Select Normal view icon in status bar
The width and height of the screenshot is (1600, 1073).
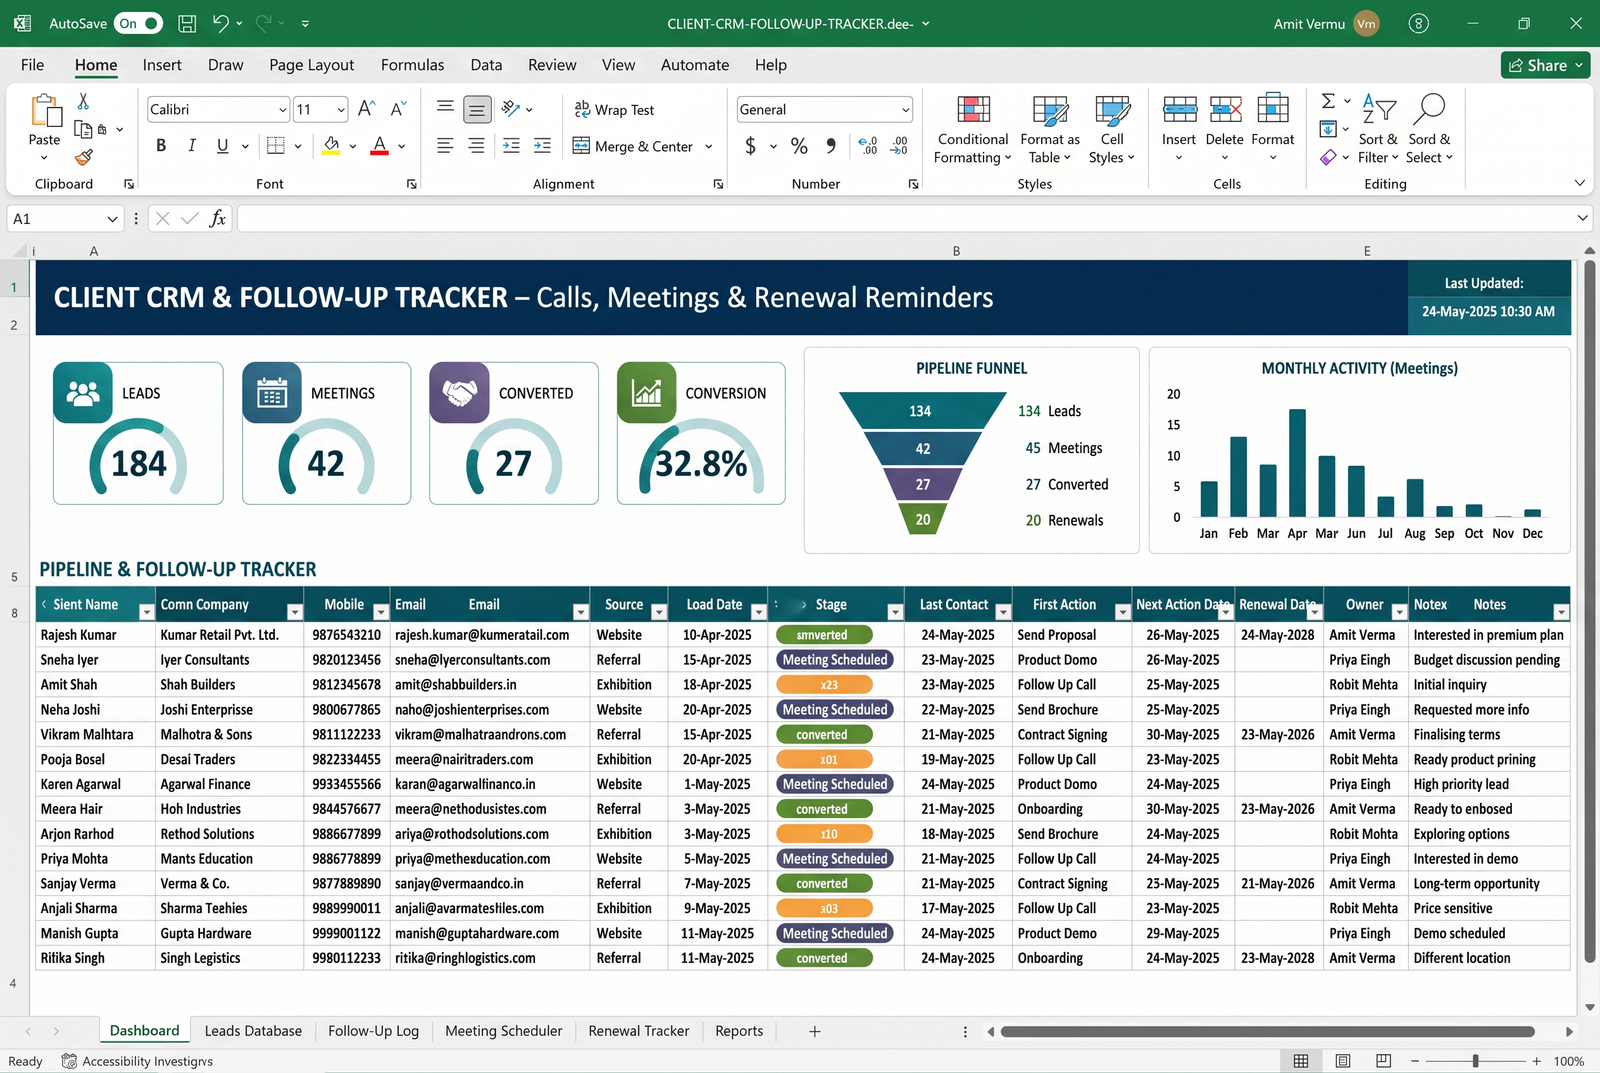[x=1301, y=1061]
